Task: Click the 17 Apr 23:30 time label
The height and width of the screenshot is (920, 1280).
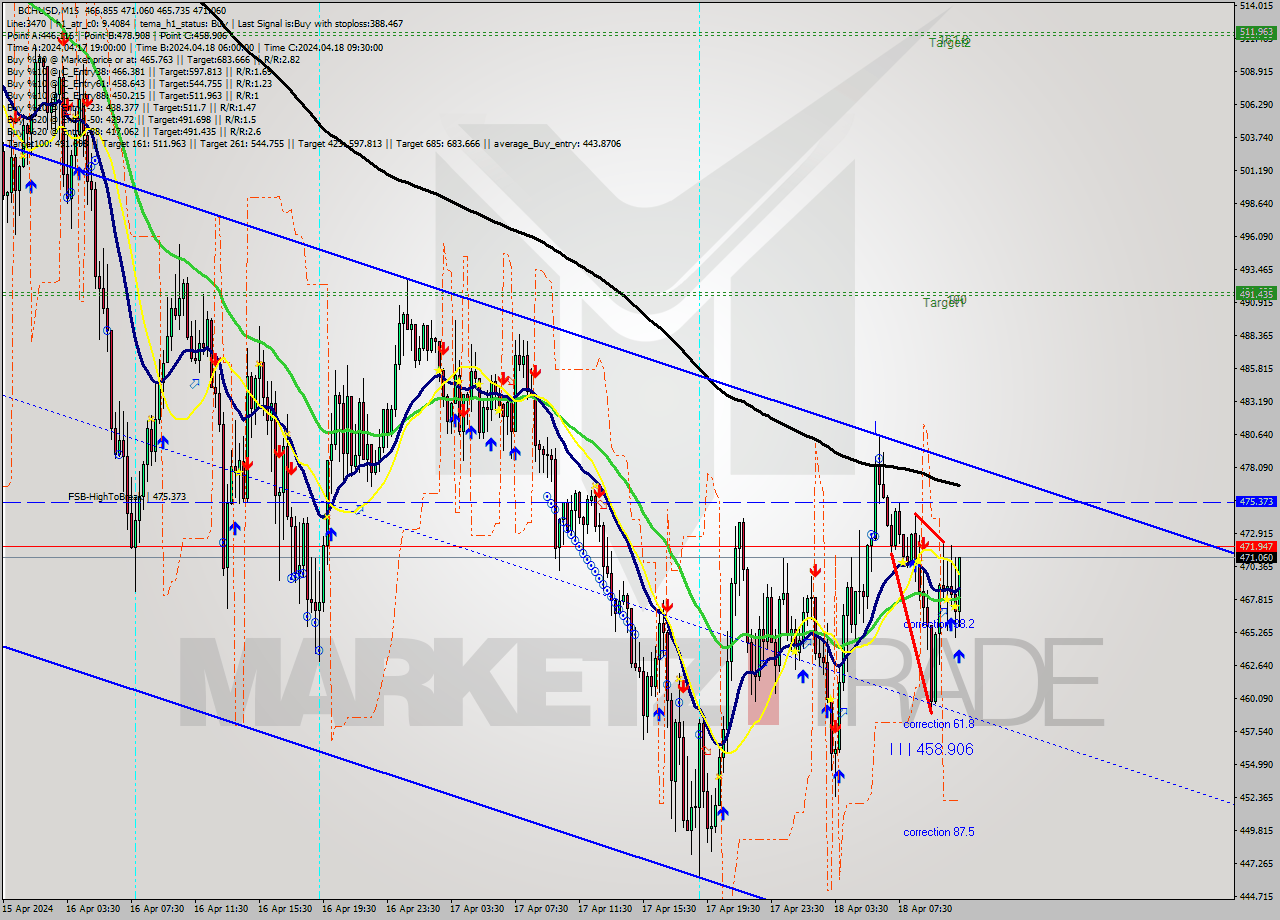Action: coord(797,909)
